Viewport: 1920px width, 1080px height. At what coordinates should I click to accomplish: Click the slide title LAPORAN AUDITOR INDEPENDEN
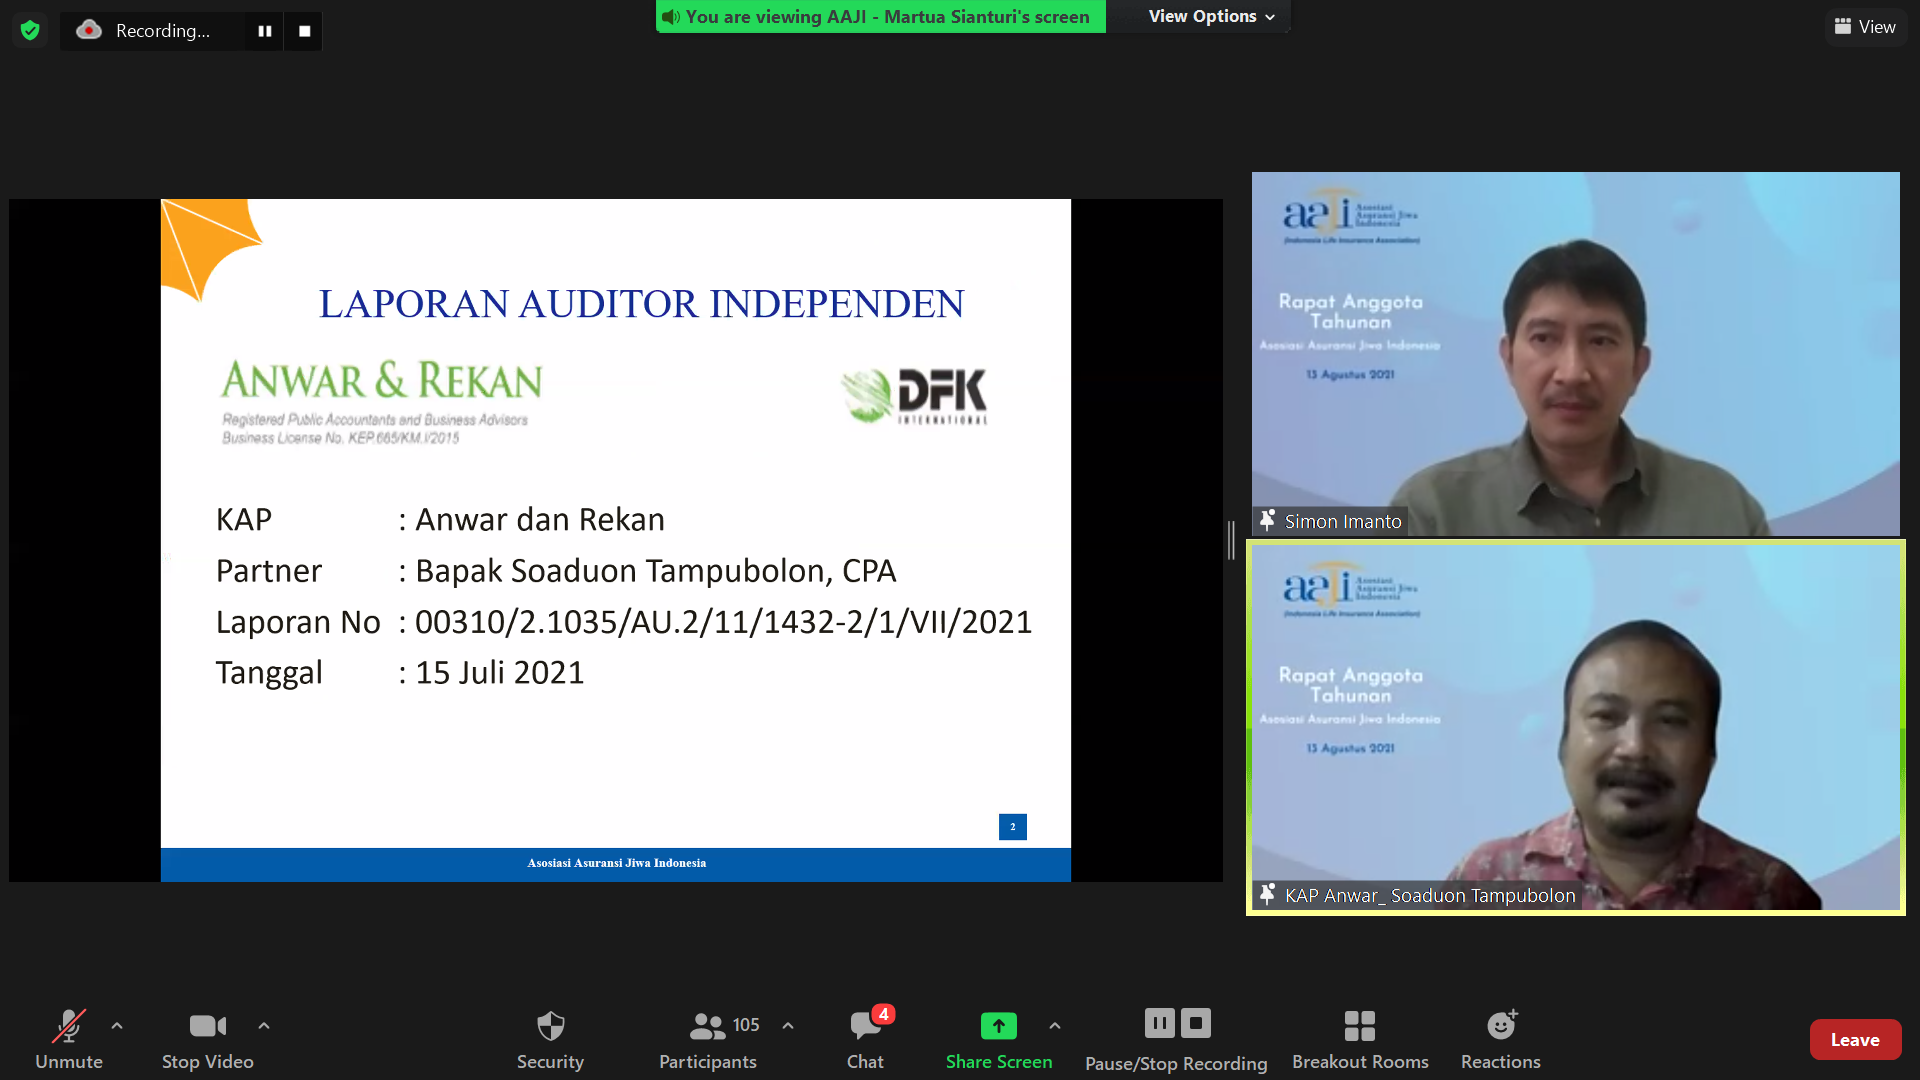point(641,304)
